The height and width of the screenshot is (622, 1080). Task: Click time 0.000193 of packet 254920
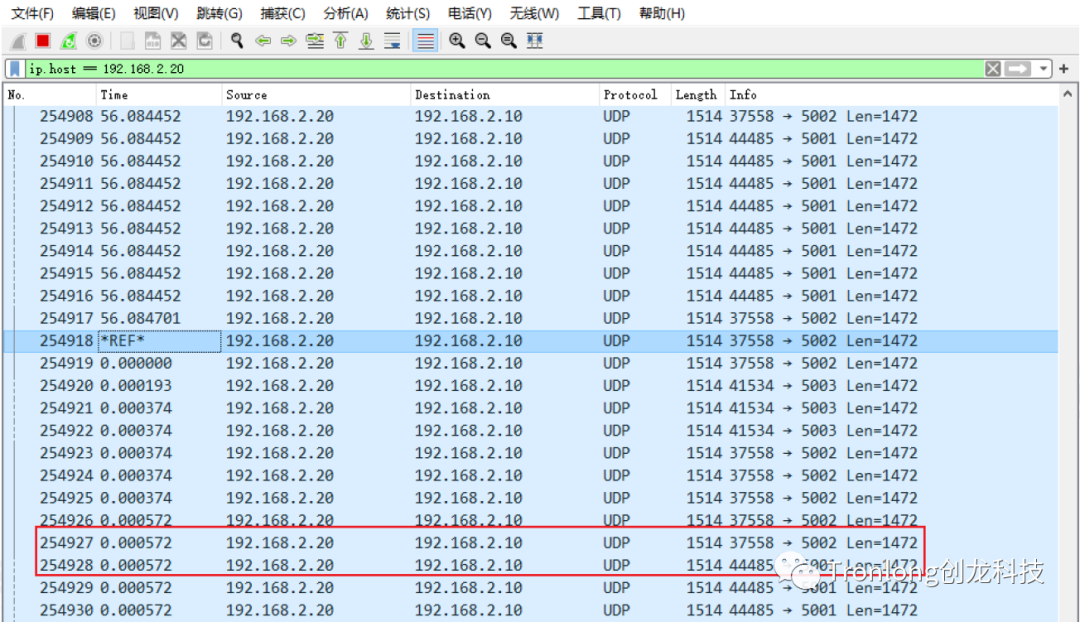coord(136,386)
